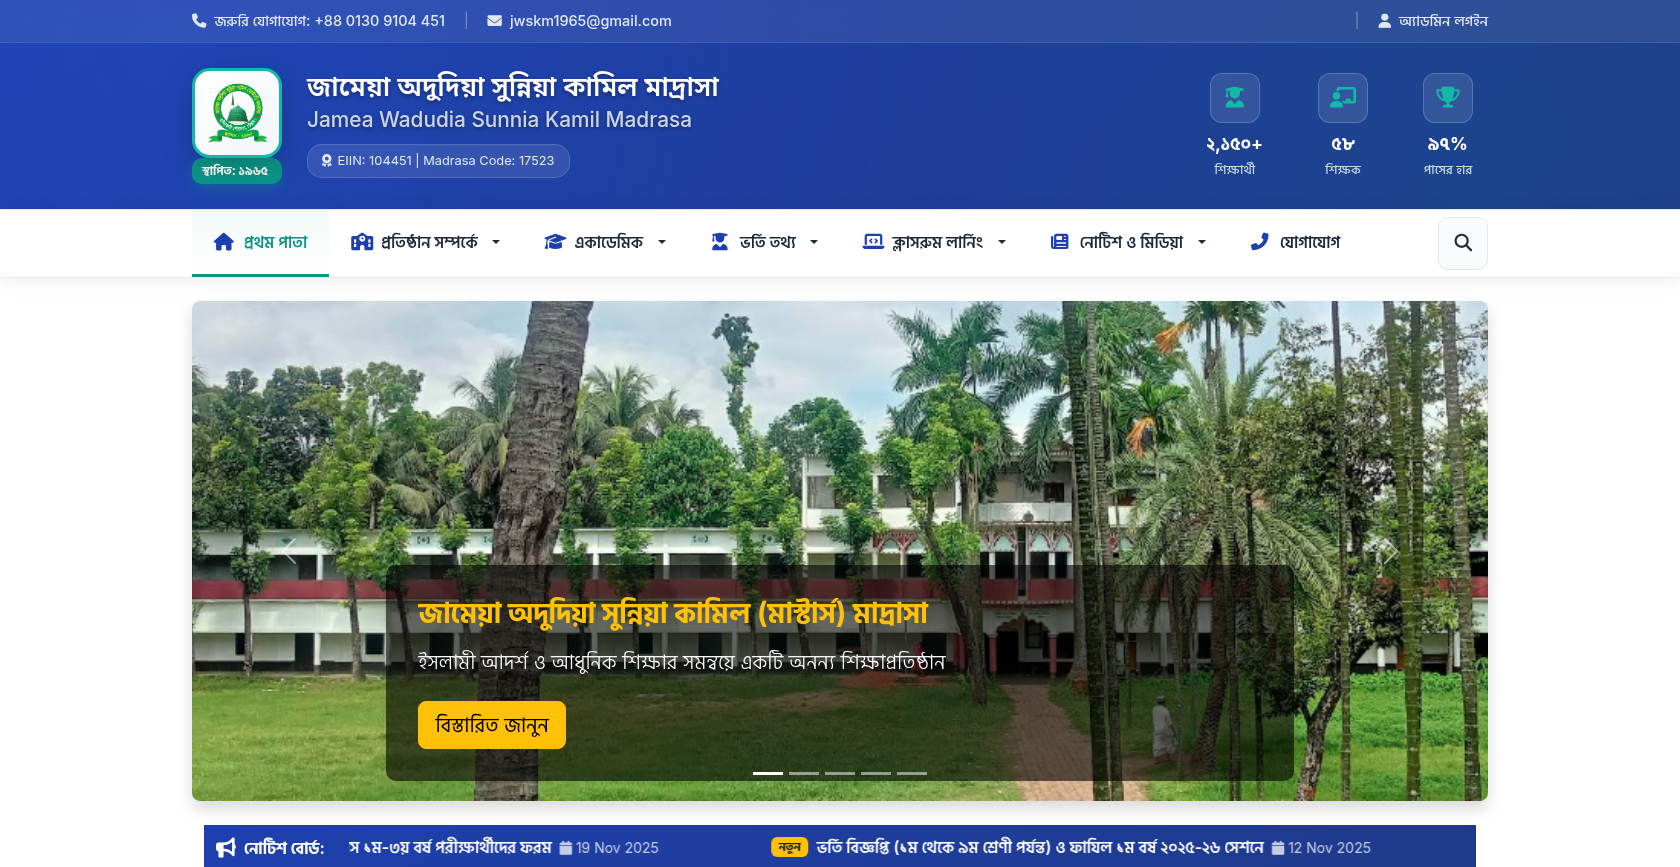
Task: Expand the একাডেমিক dropdown menu
Action: coord(604,242)
